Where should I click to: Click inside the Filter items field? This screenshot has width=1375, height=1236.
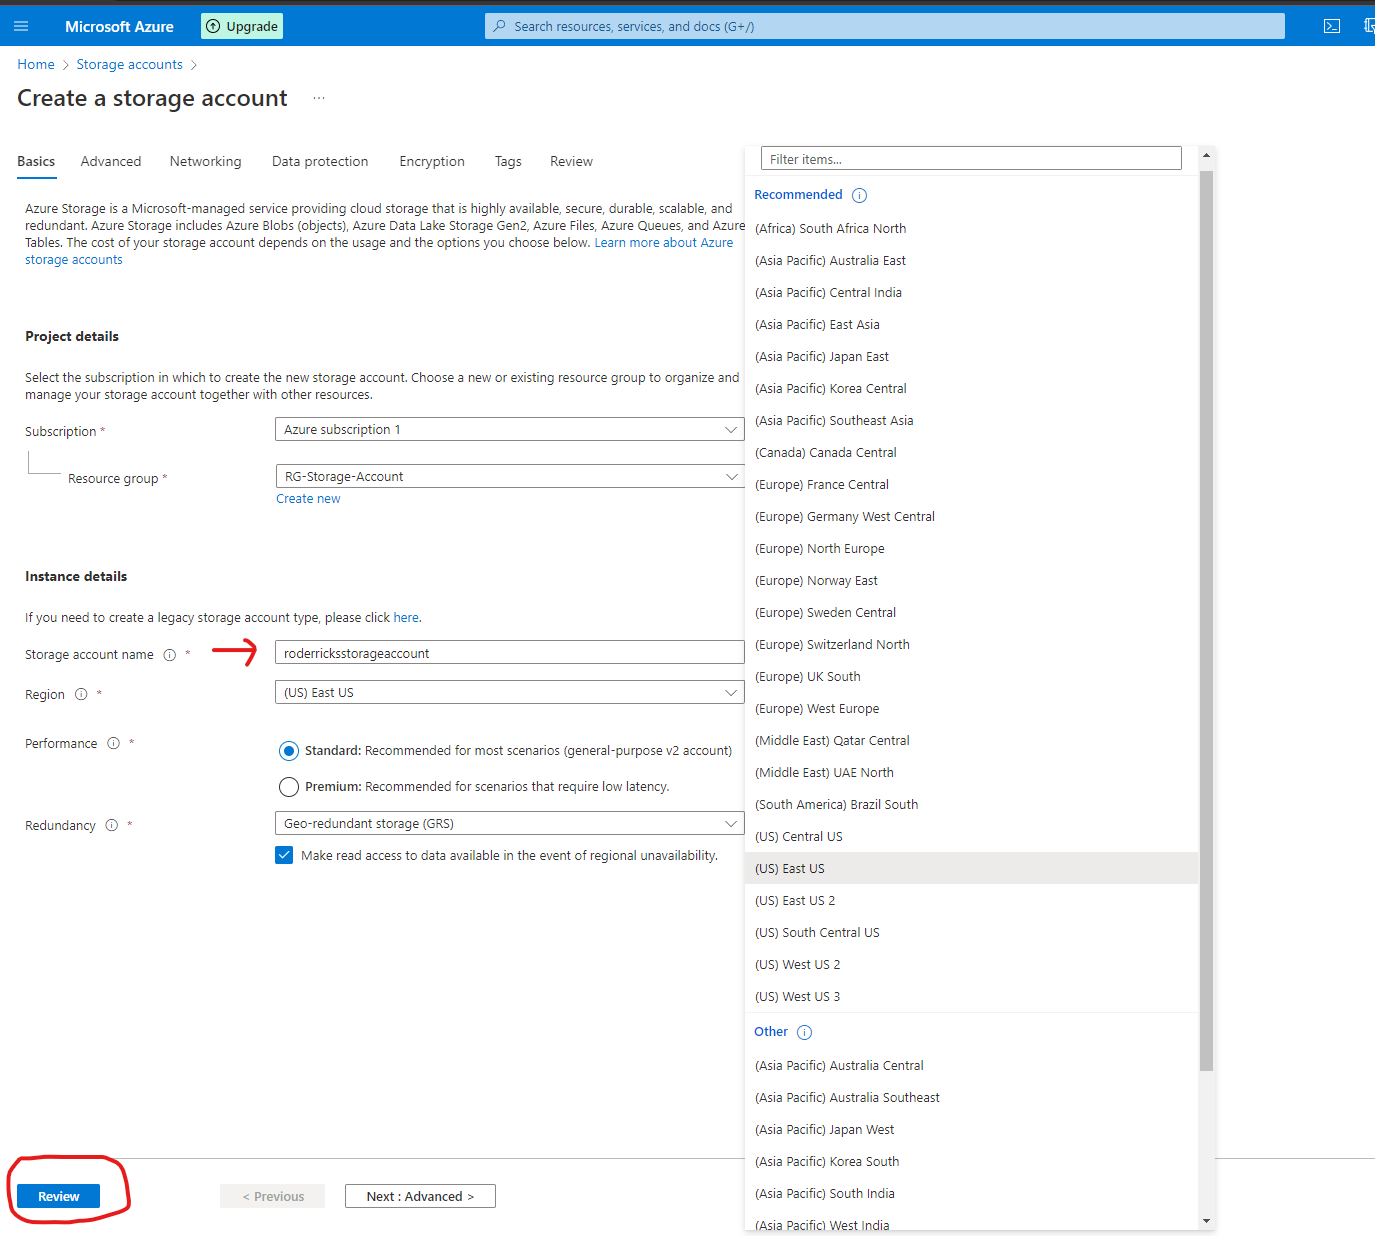click(970, 158)
